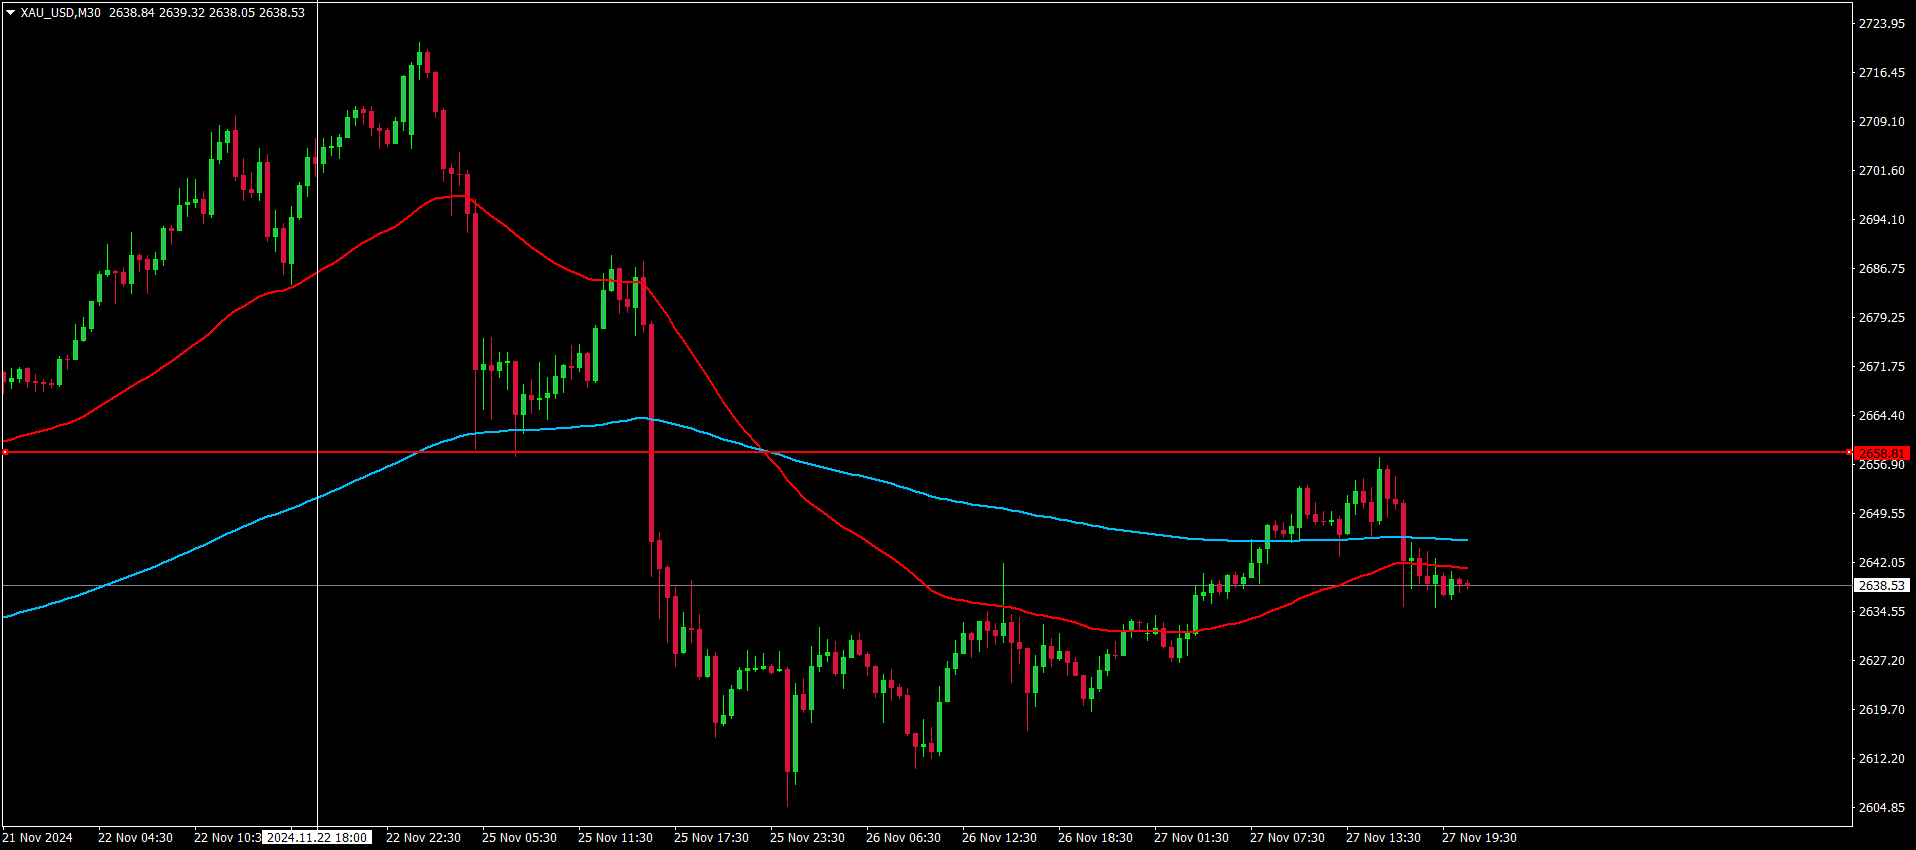Click the 22 Nov 22:30 time axis label
The width and height of the screenshot is (1916, 850).
point(423,838)
